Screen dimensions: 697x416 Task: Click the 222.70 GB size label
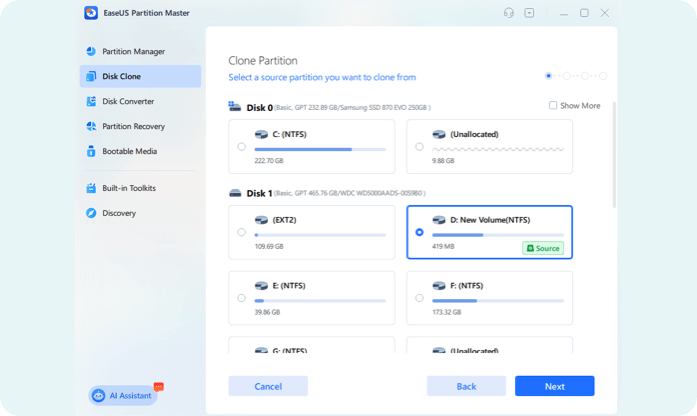(x=269, y=161)
